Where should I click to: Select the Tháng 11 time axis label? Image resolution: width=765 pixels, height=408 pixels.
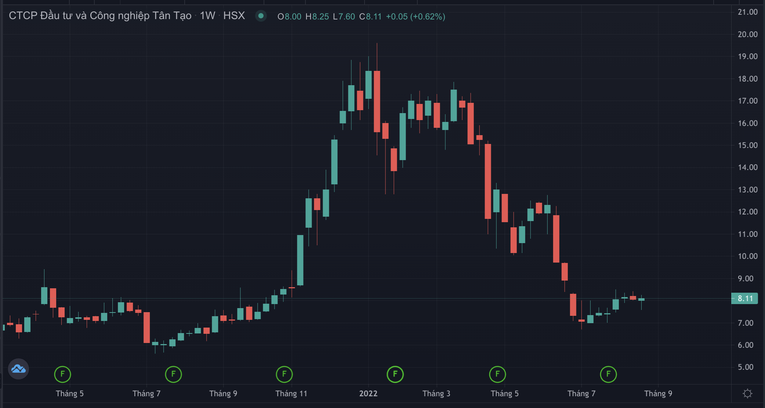pyautogui.click(x=290, y=394)
